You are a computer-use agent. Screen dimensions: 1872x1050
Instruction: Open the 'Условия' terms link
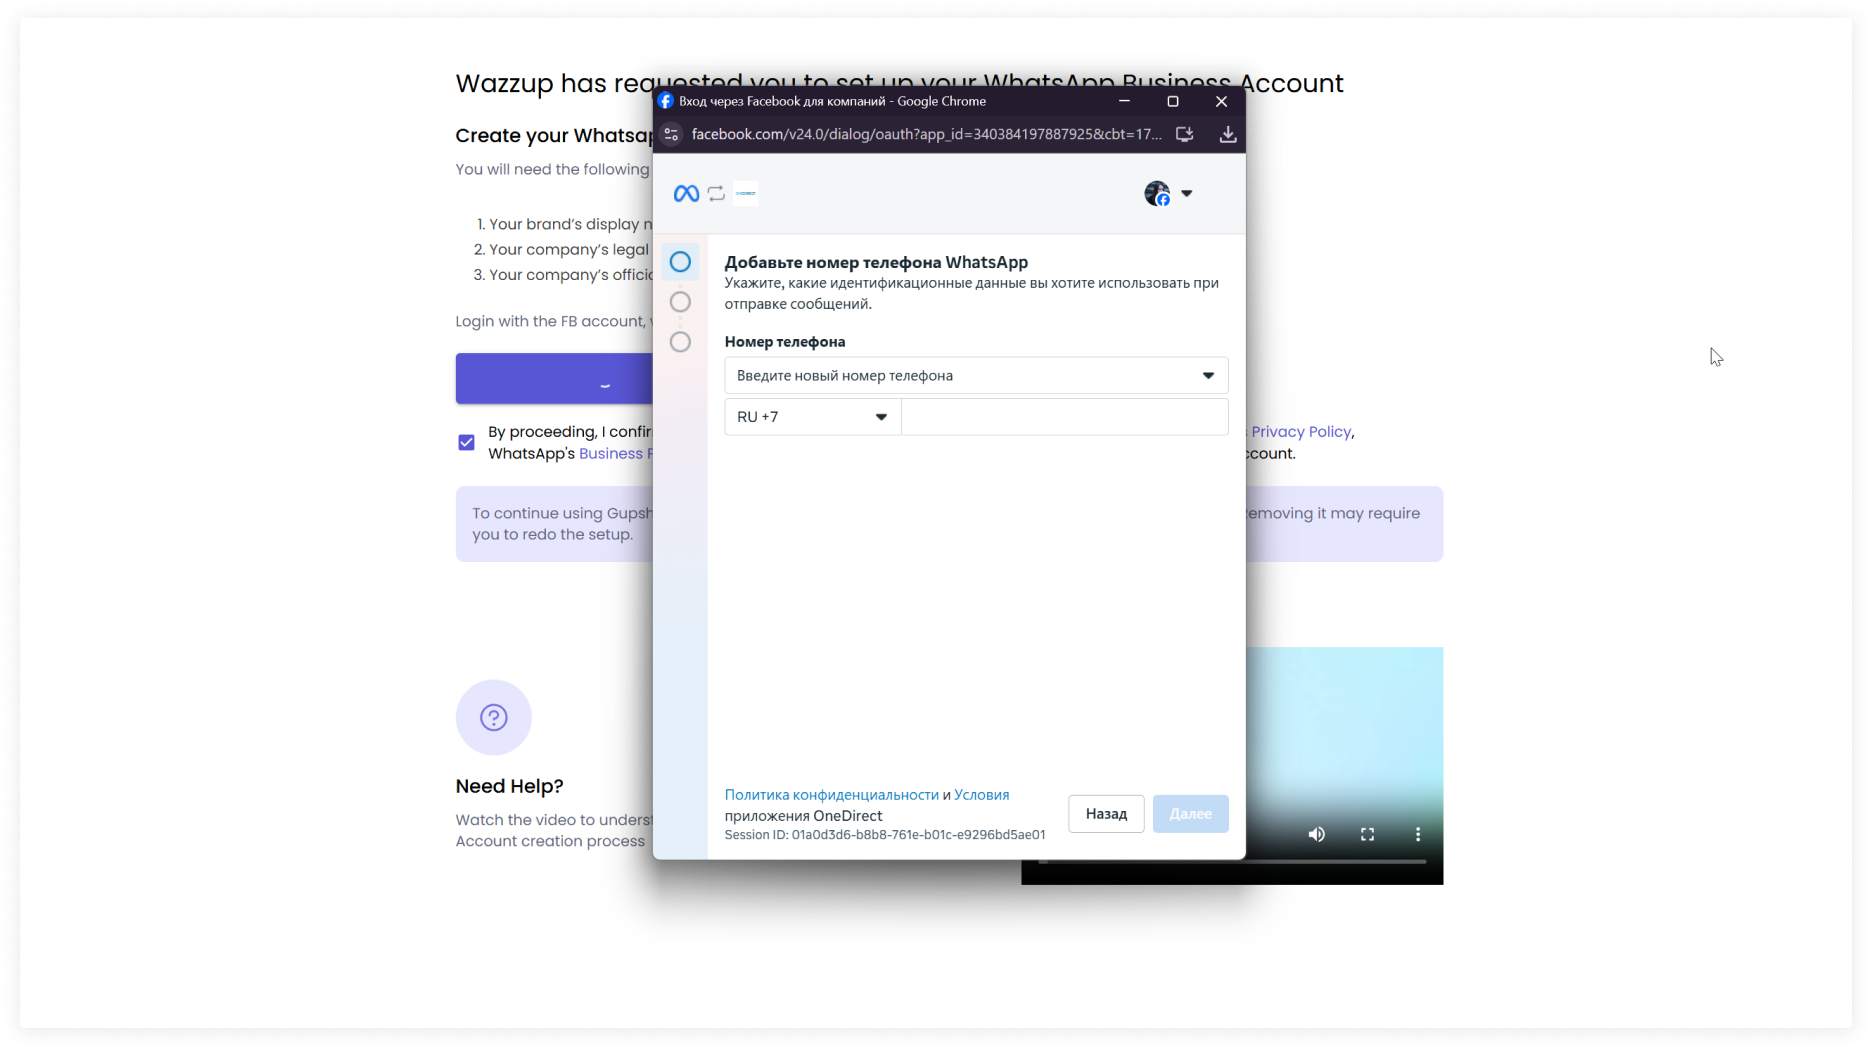[982, 795]
